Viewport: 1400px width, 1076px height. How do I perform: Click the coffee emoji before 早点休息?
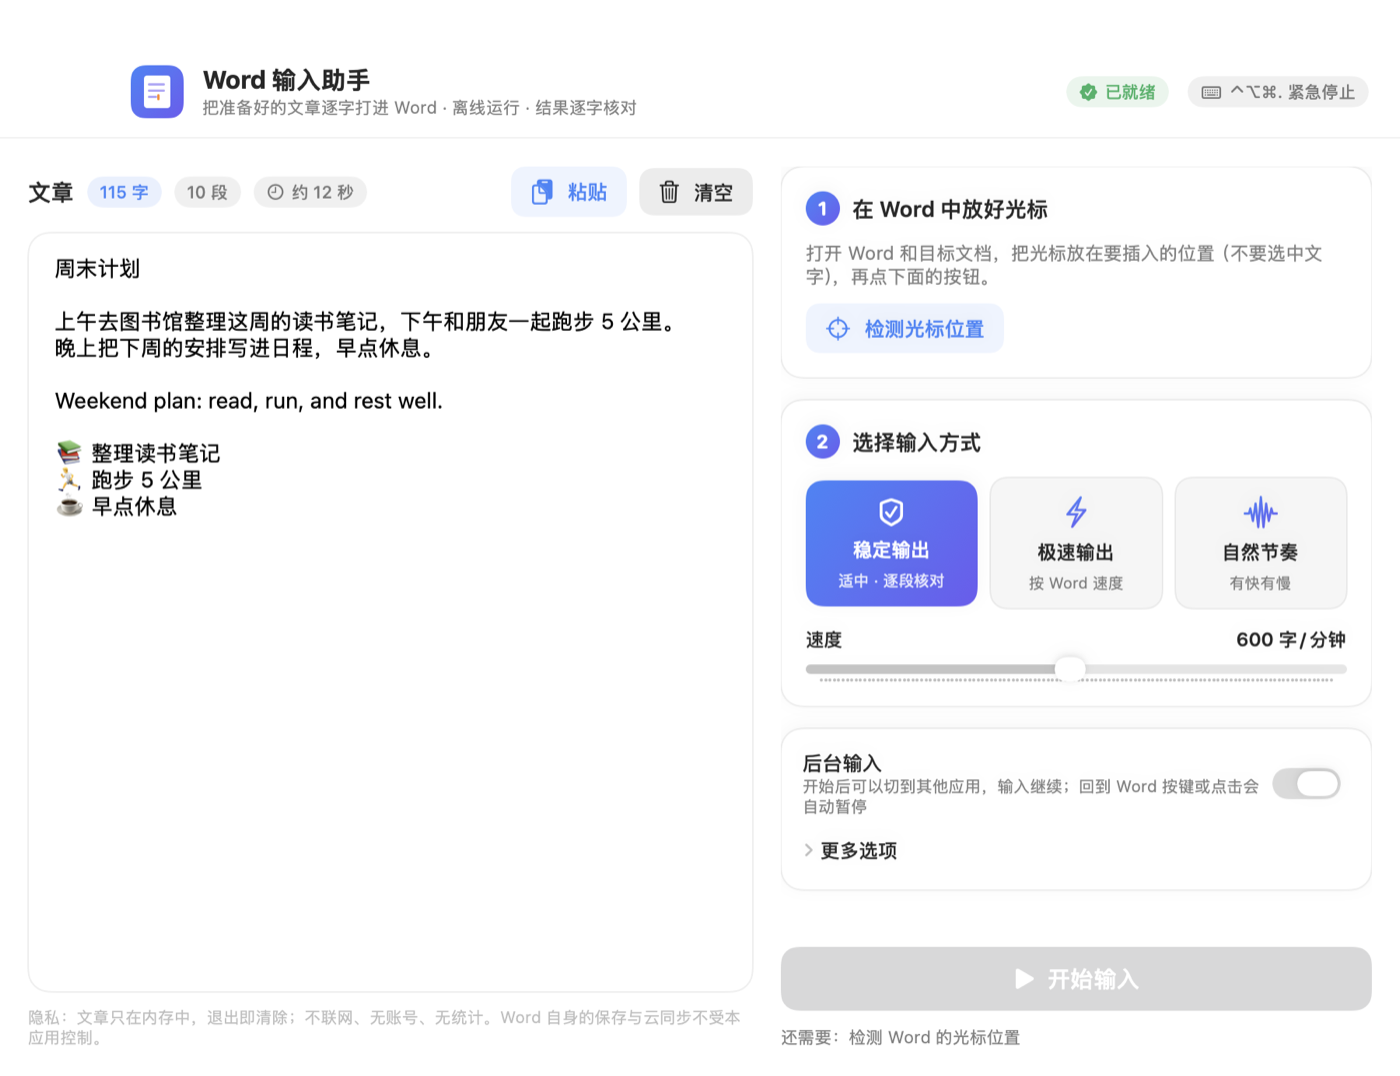(69, 506)
